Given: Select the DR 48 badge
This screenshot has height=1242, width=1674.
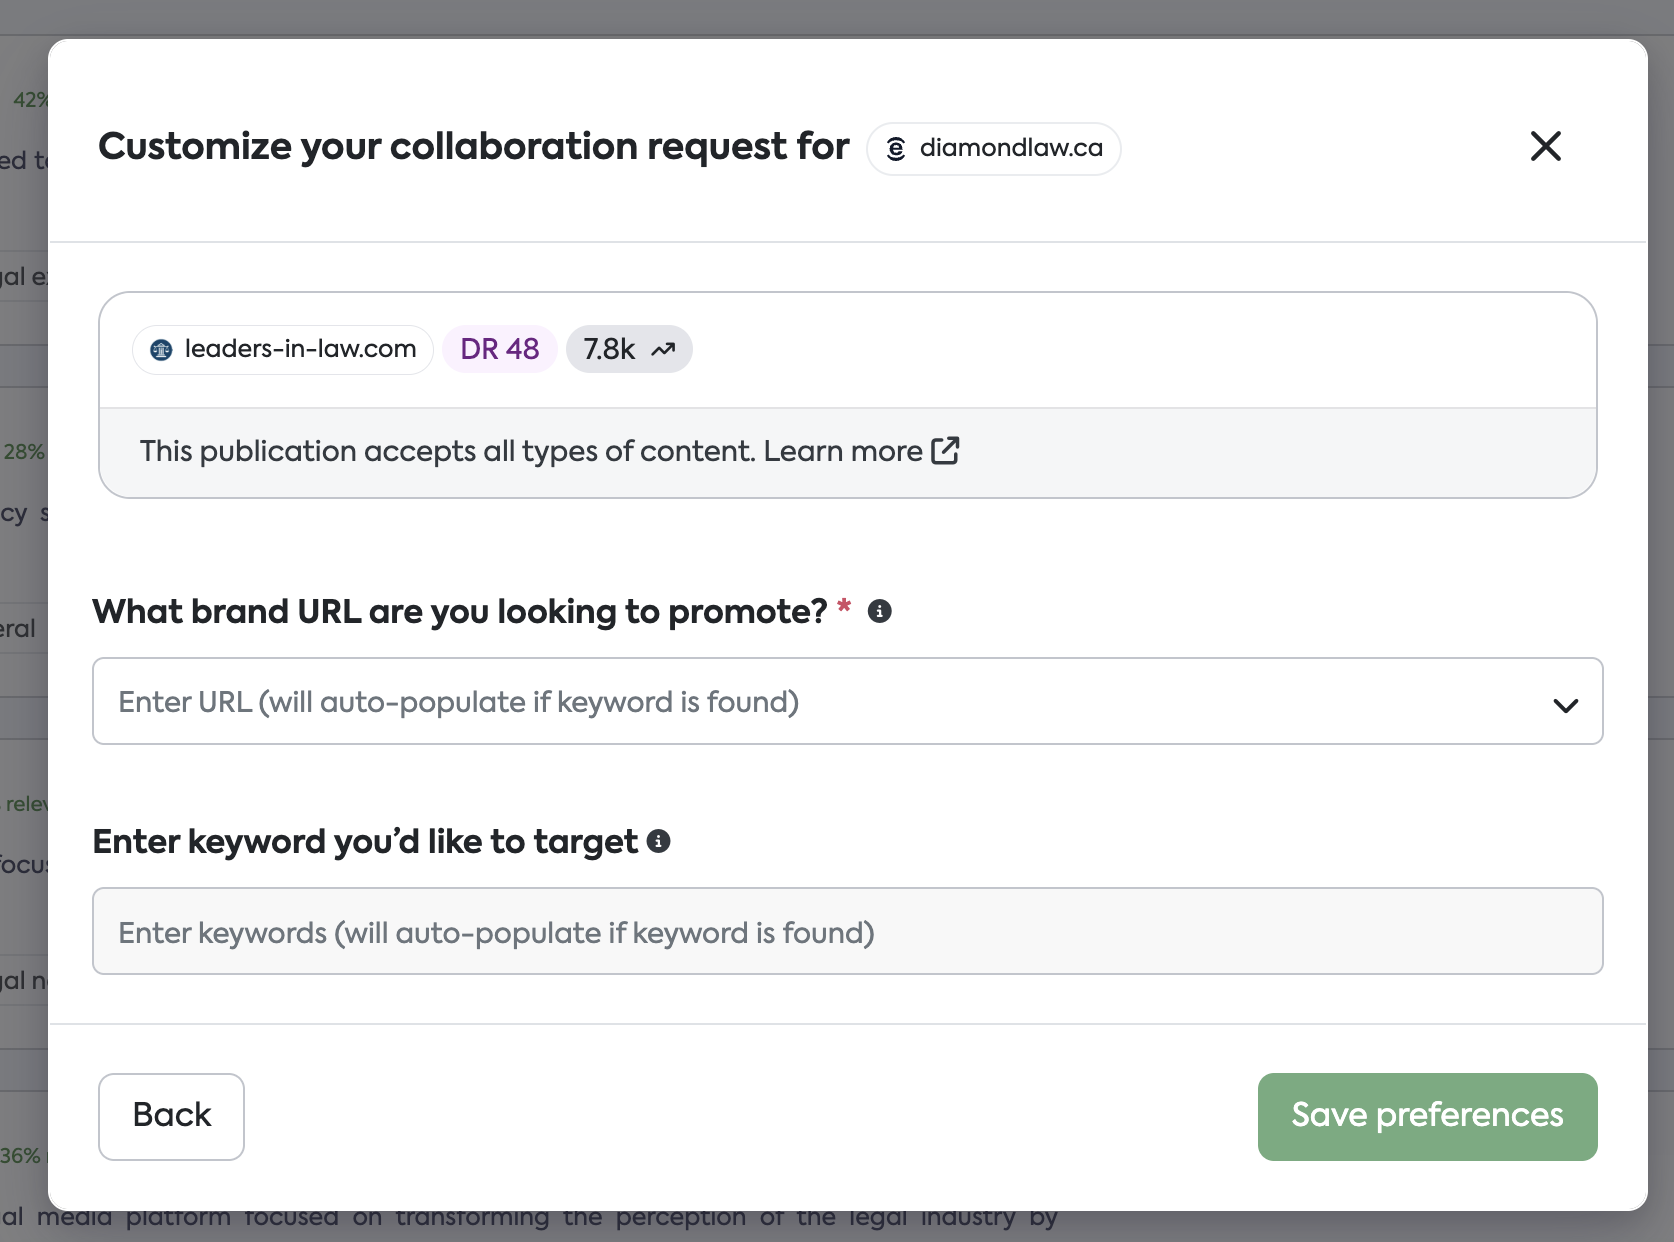Looking at the screenshot, I should (500, 349).
